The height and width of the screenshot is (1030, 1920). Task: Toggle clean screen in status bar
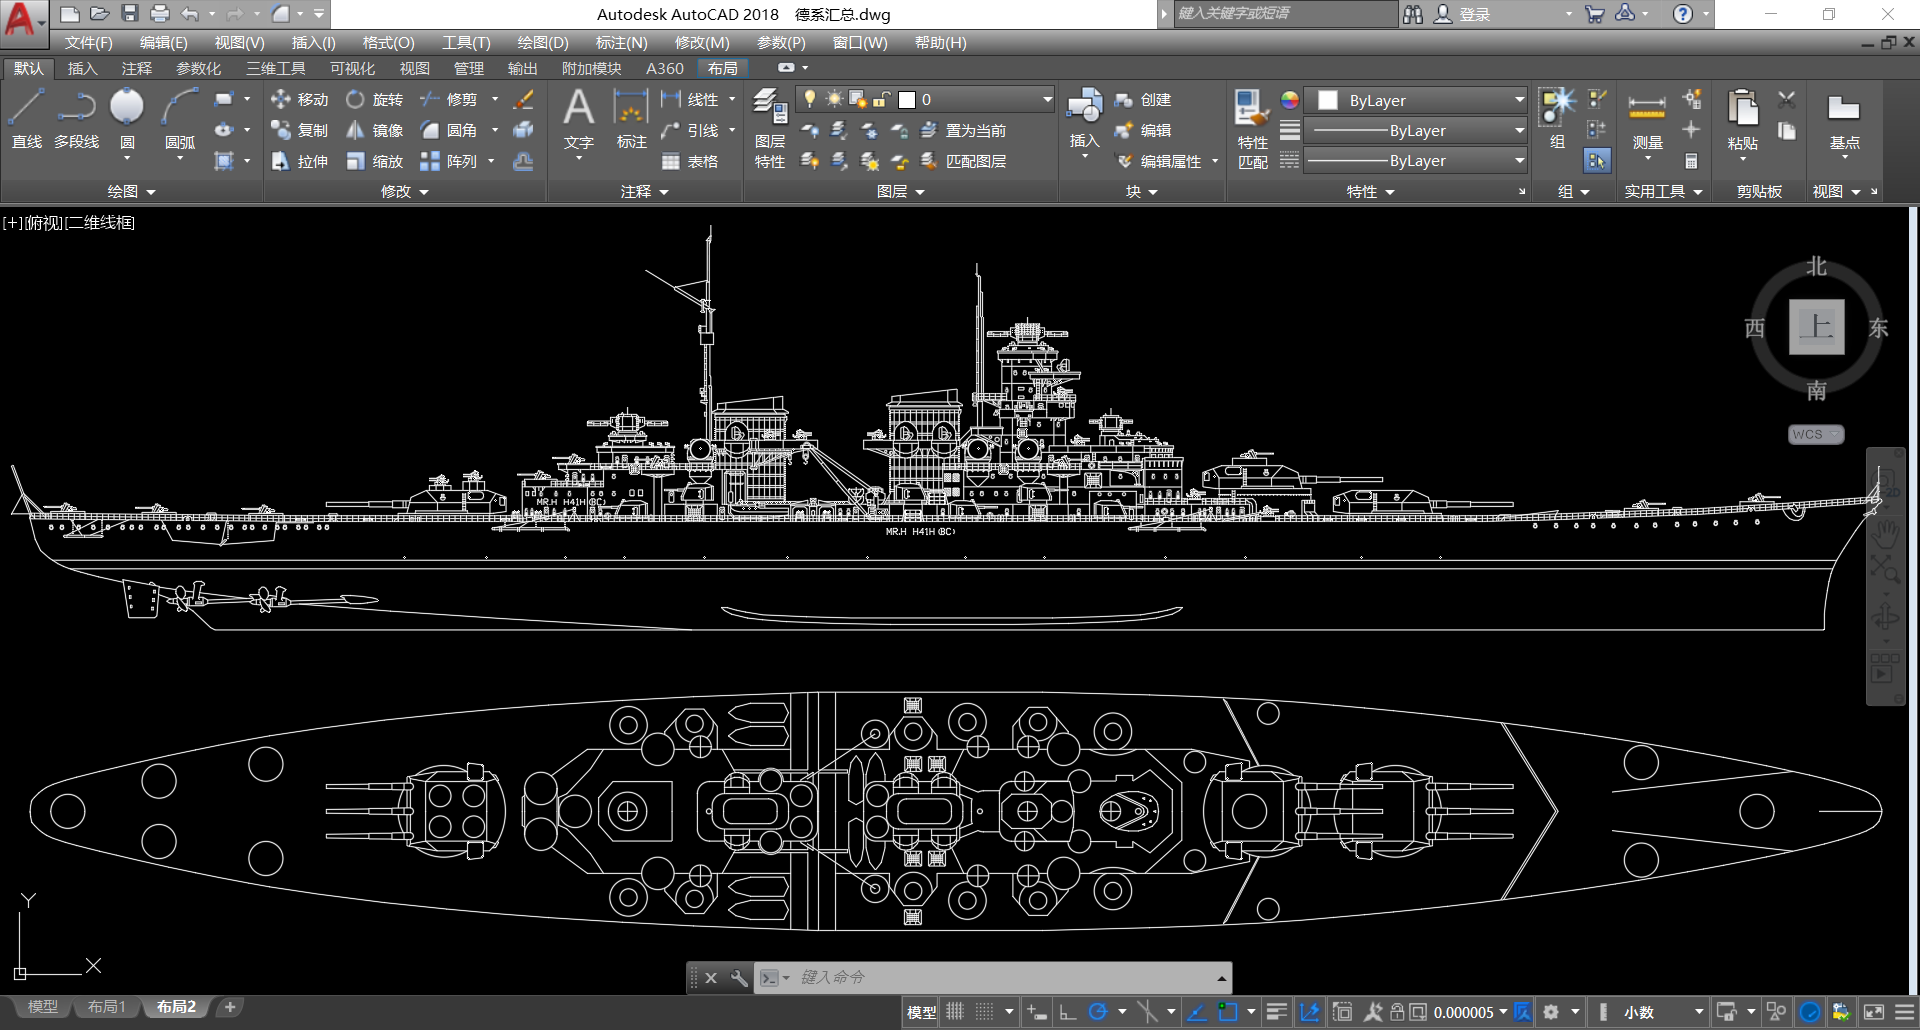[1874, 1012]
